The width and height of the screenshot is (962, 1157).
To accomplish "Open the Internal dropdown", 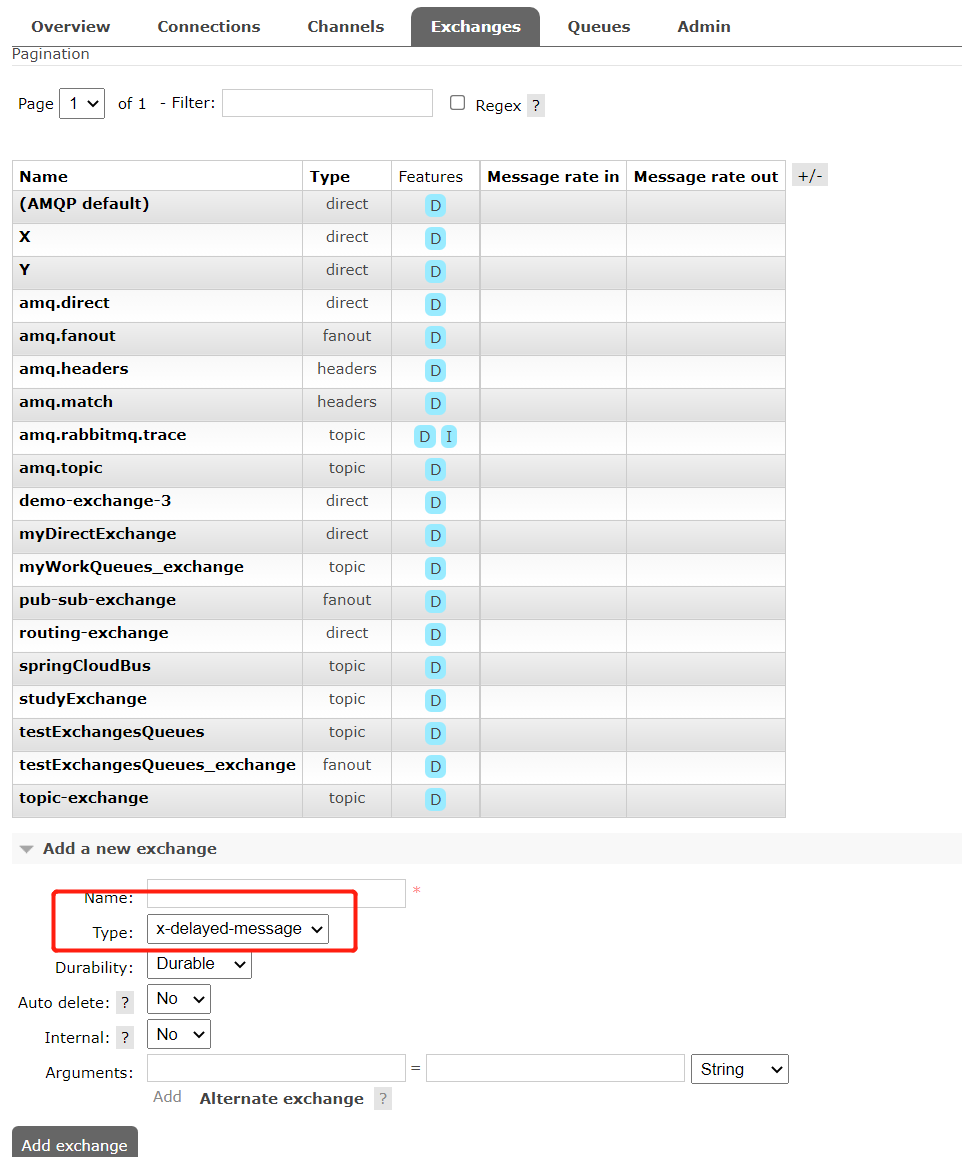I will click(179, 1035).
